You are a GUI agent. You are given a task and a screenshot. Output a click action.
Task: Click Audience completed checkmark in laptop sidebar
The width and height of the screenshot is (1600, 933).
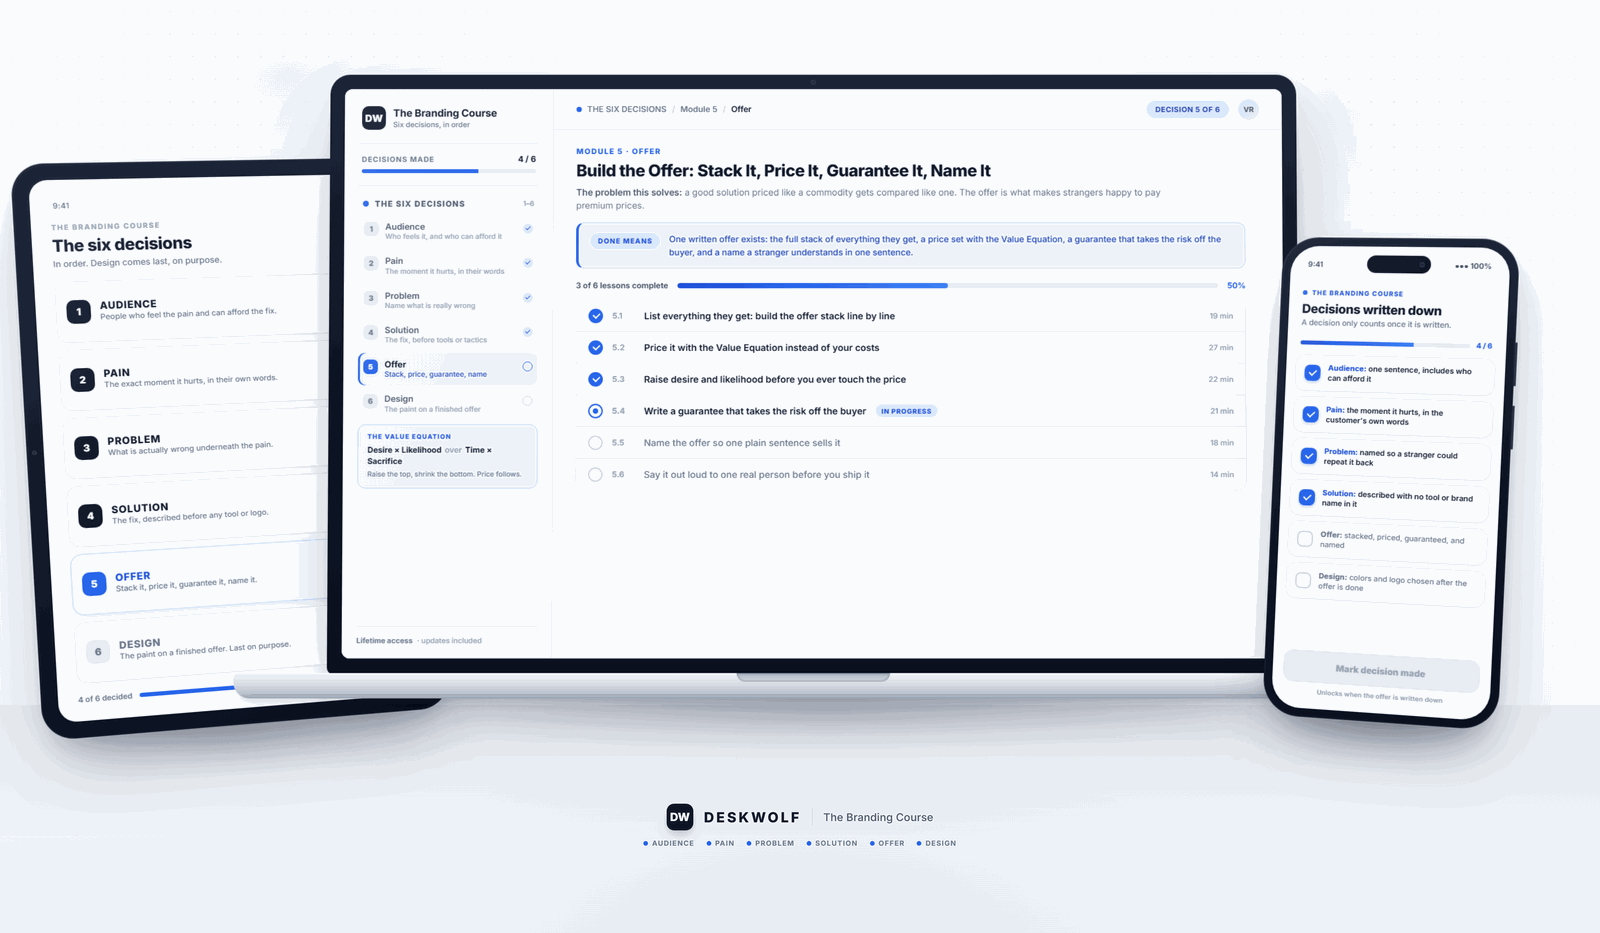click(x=528, y=229)
